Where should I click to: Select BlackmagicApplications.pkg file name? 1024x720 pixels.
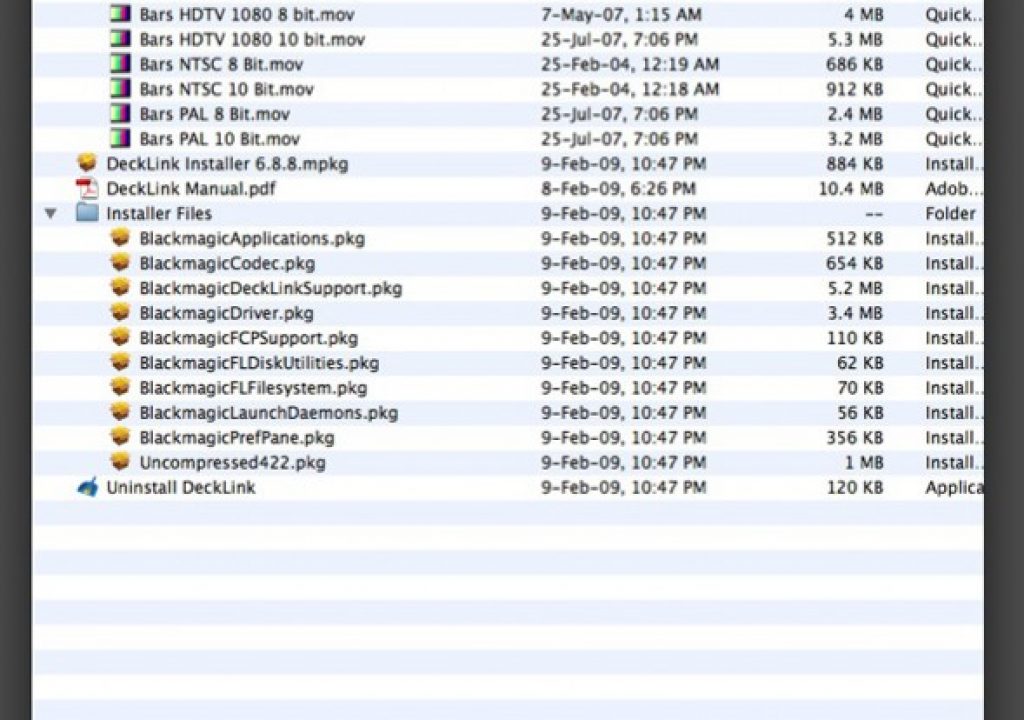click(x=252, y=238)
